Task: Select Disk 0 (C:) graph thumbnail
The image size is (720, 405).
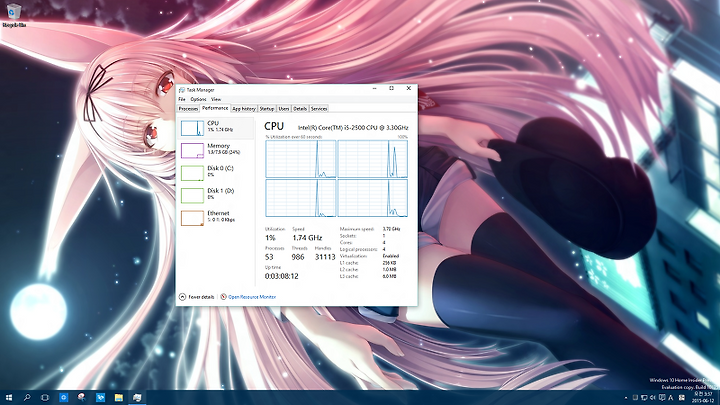Action: (192, 173)
